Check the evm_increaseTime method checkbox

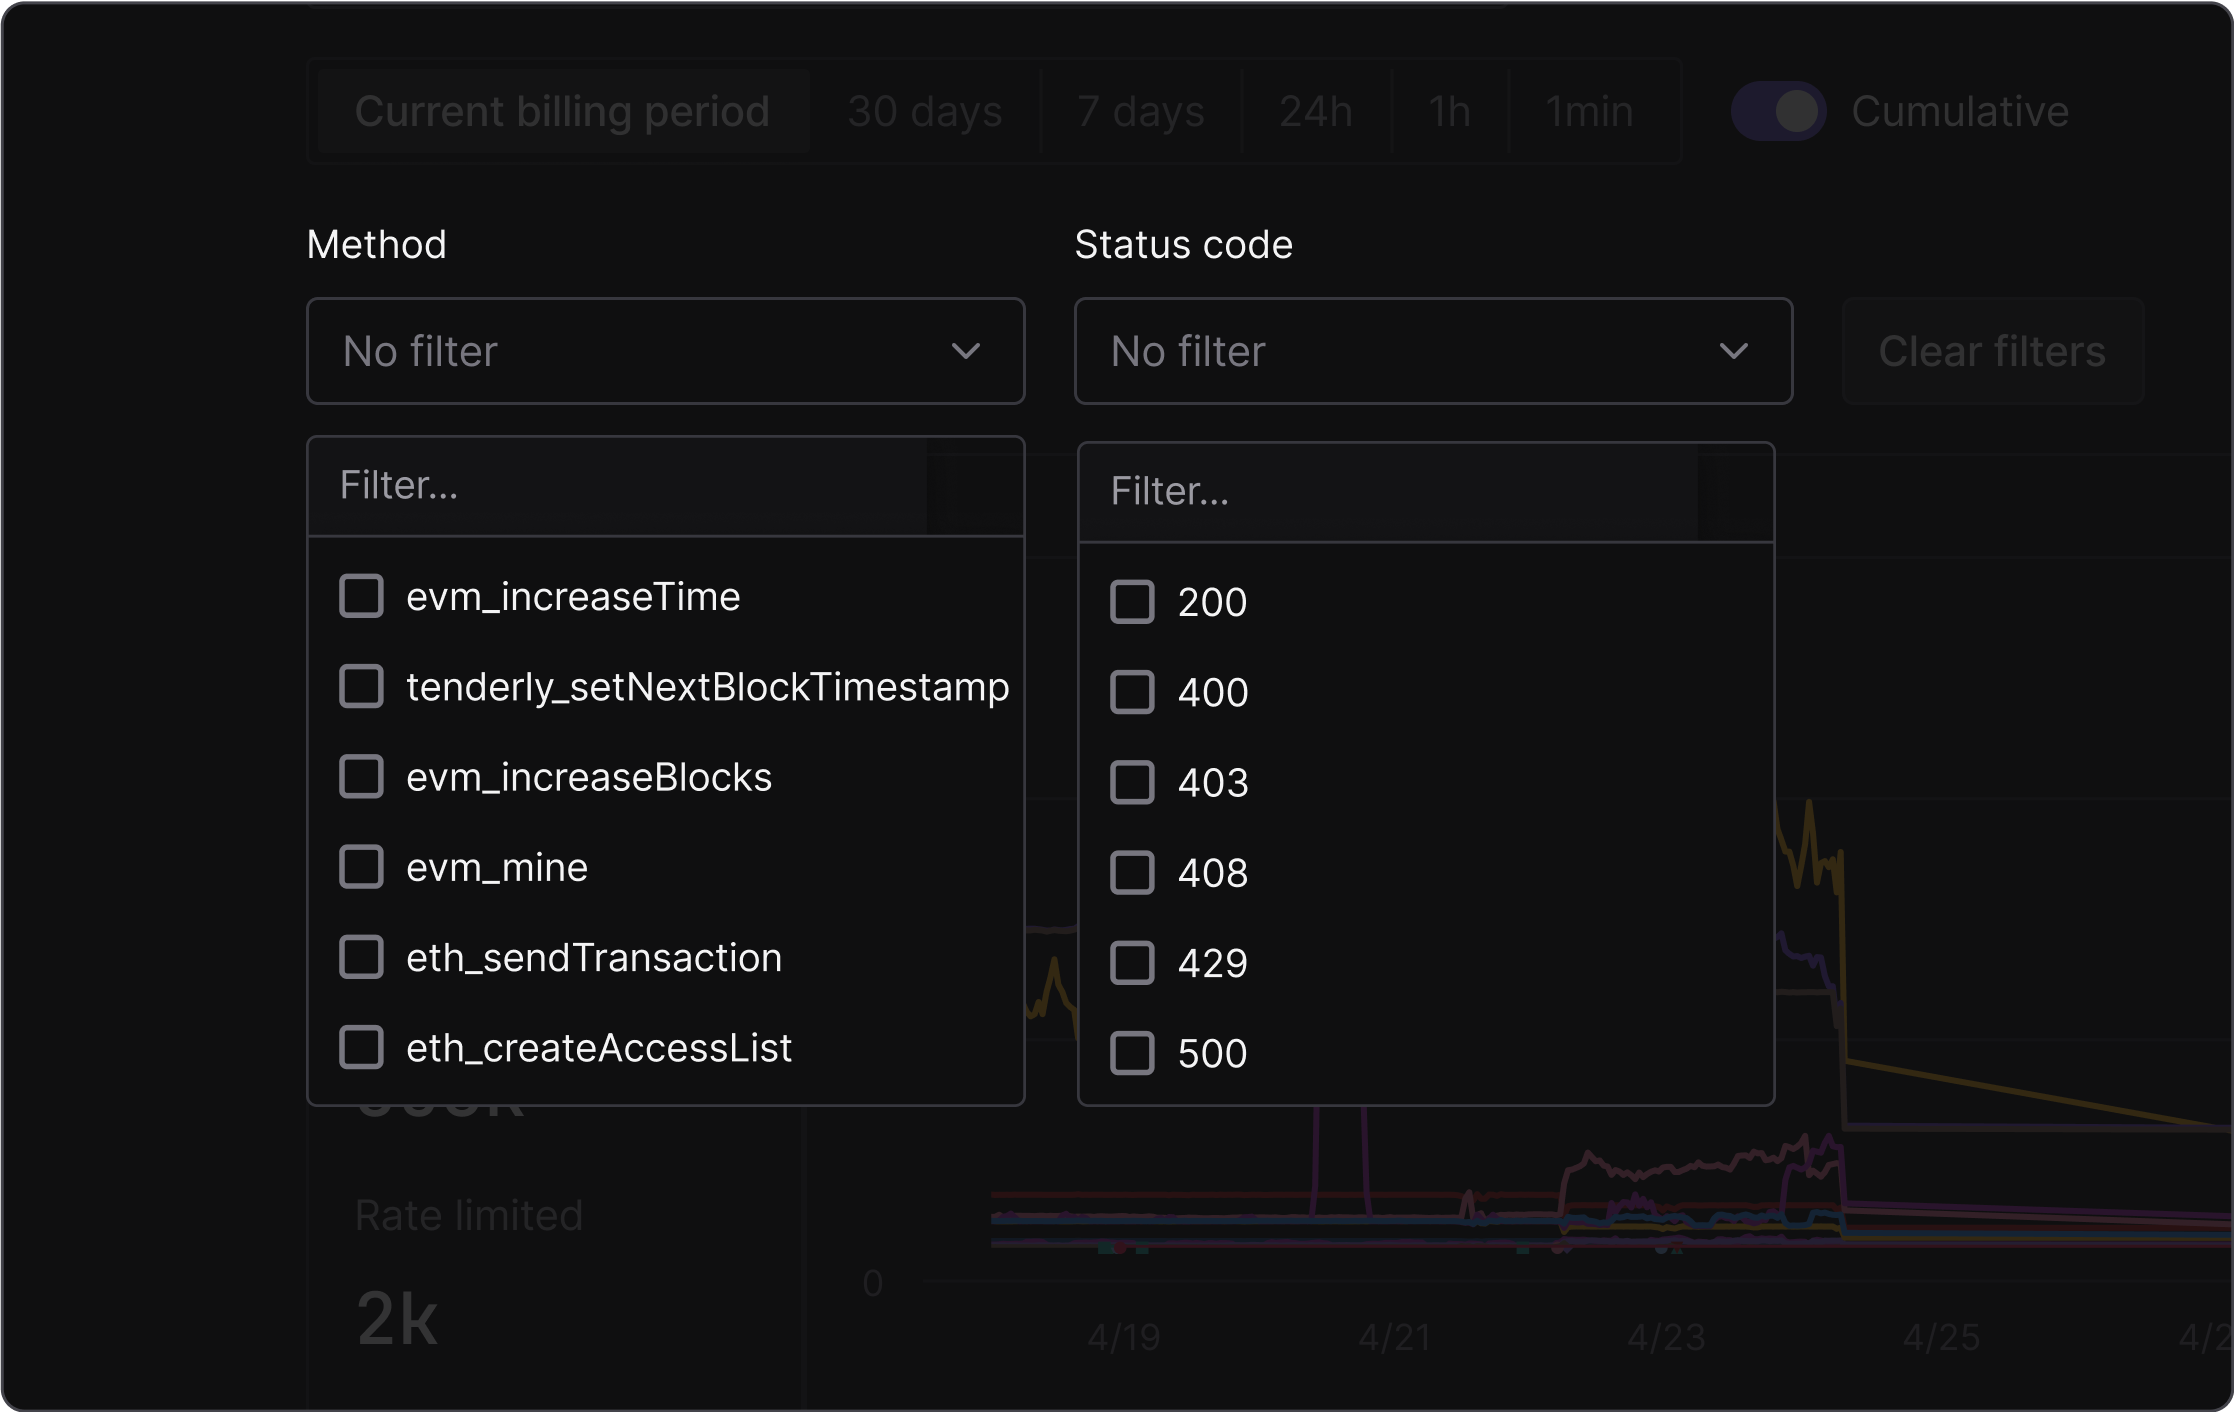tap(361, 596)
